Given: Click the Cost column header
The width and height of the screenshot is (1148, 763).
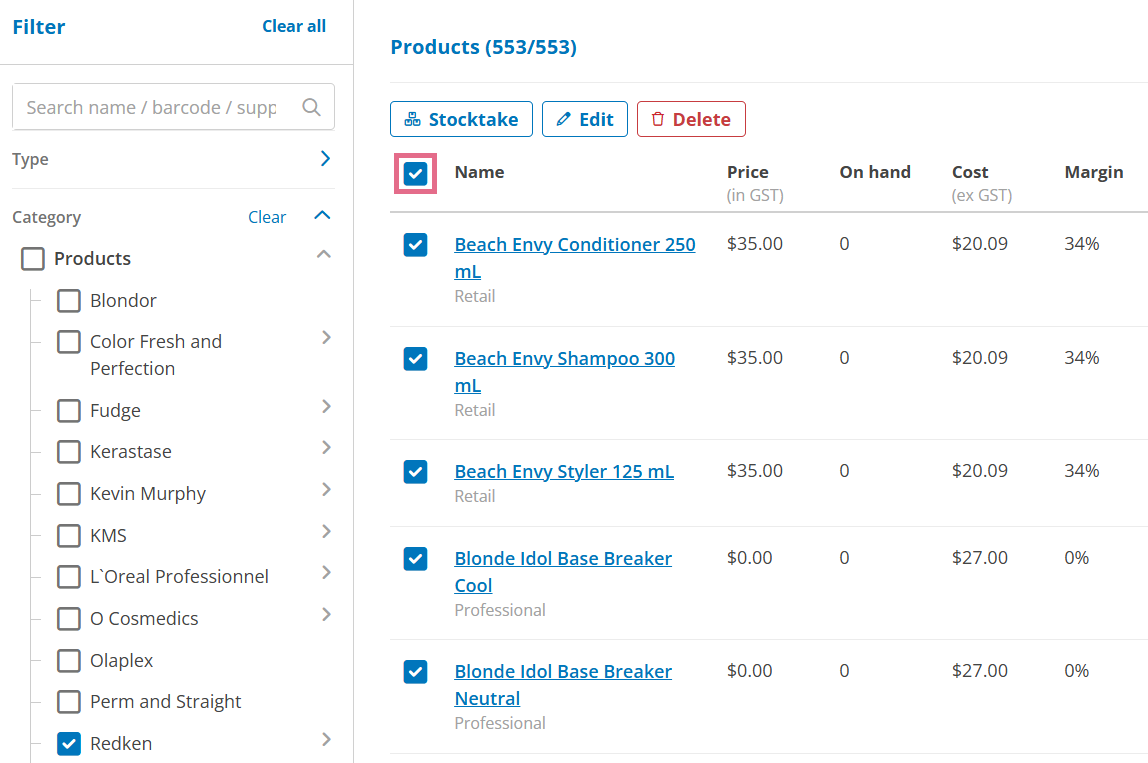Looking at the screenshot, I should click(x=970, y=172).
